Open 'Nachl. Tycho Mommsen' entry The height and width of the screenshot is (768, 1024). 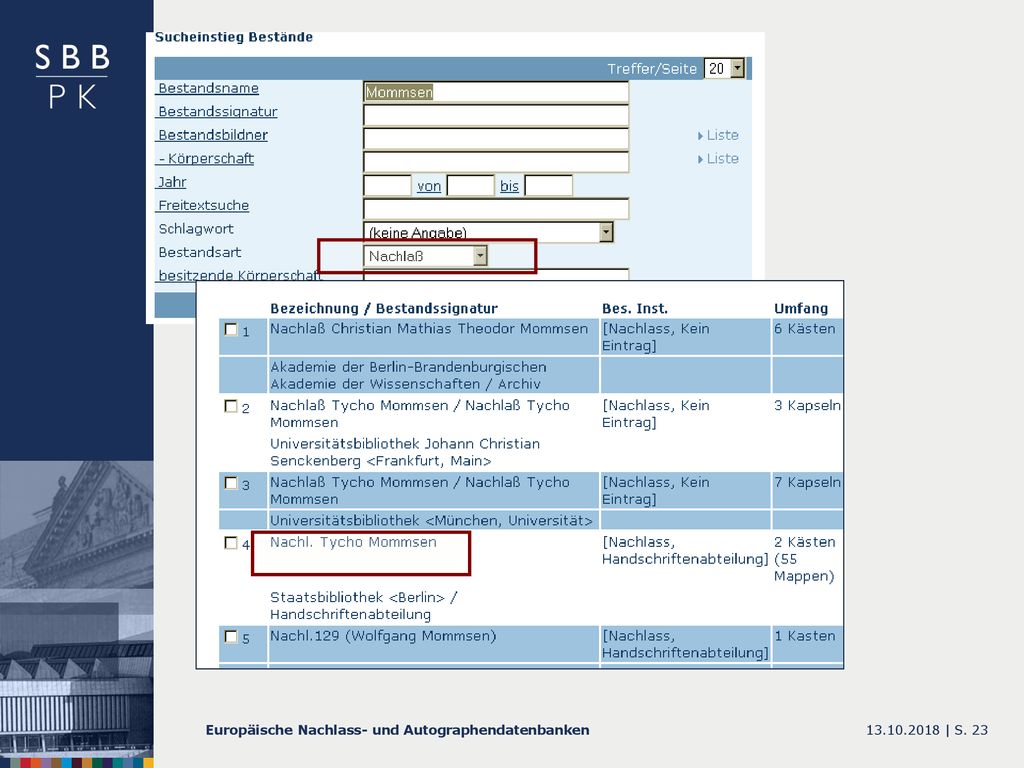[353, 543]
